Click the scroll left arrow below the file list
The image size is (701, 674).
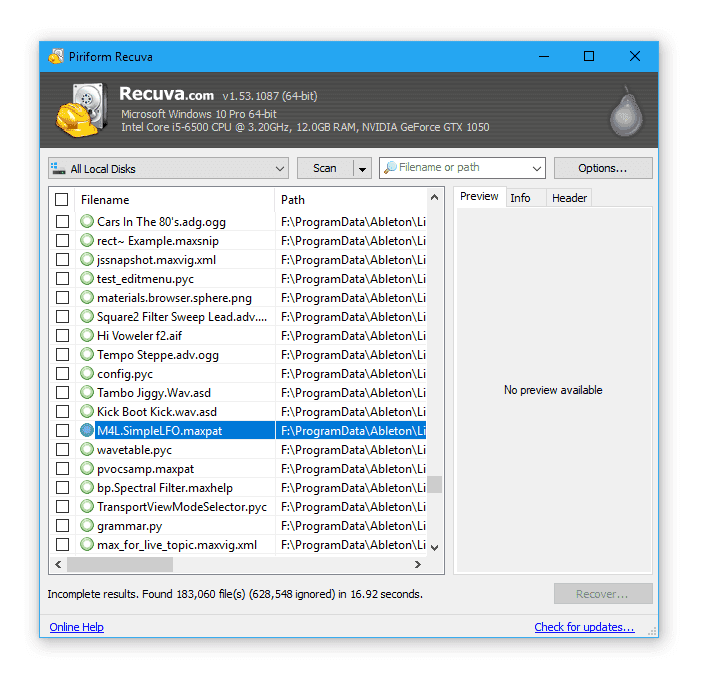(x=58, y=564)
